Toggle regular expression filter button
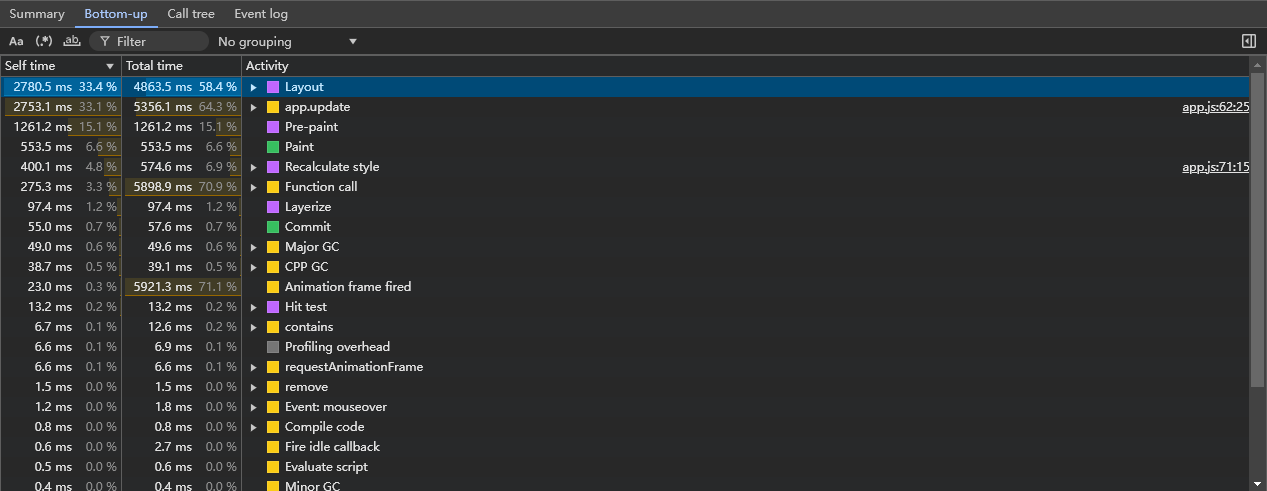Screen dimensions: 1267x491 point(44,41)
